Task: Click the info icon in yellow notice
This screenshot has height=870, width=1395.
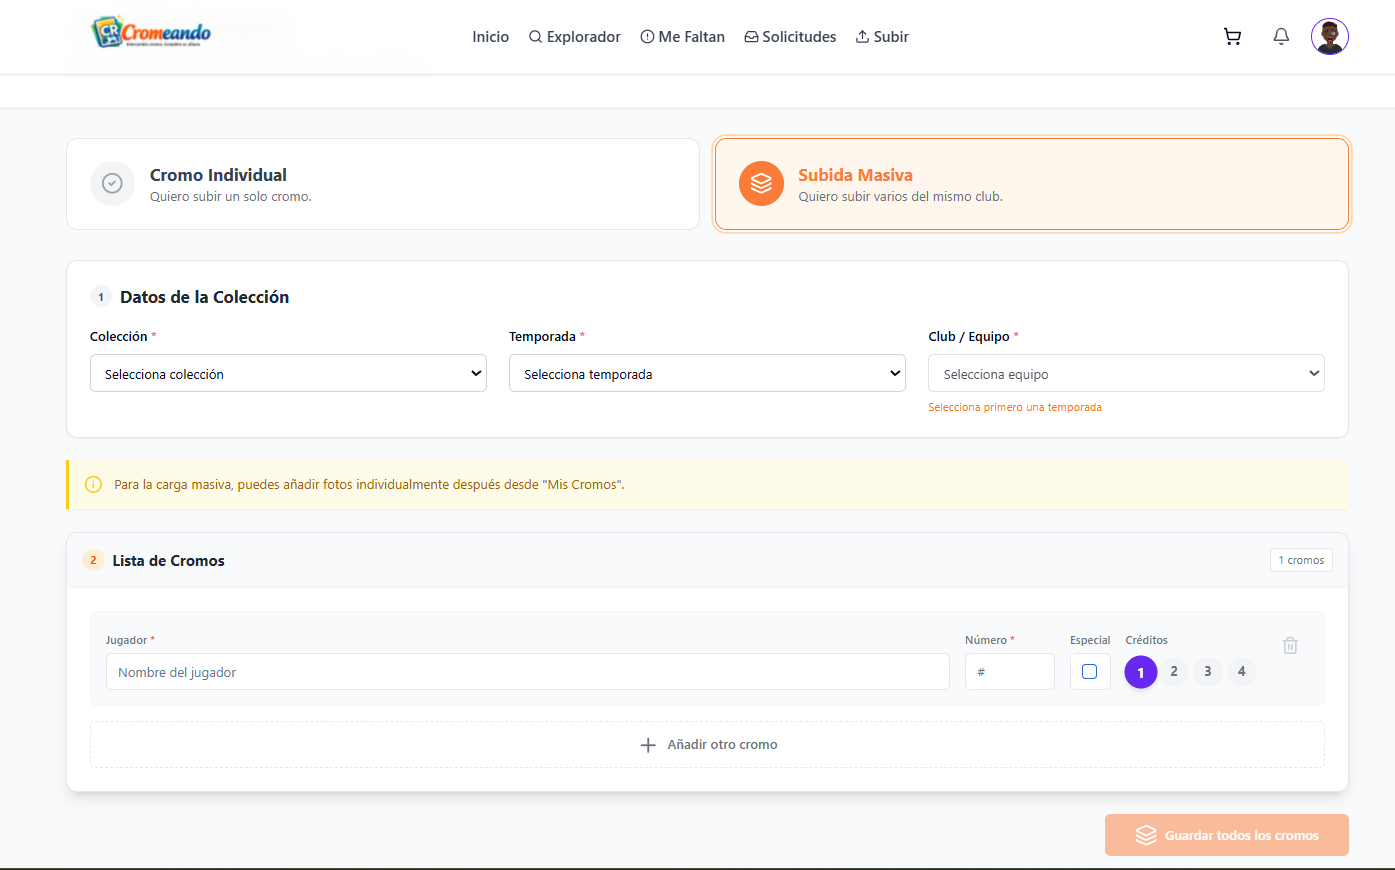Action: click(x=94, y=485)
